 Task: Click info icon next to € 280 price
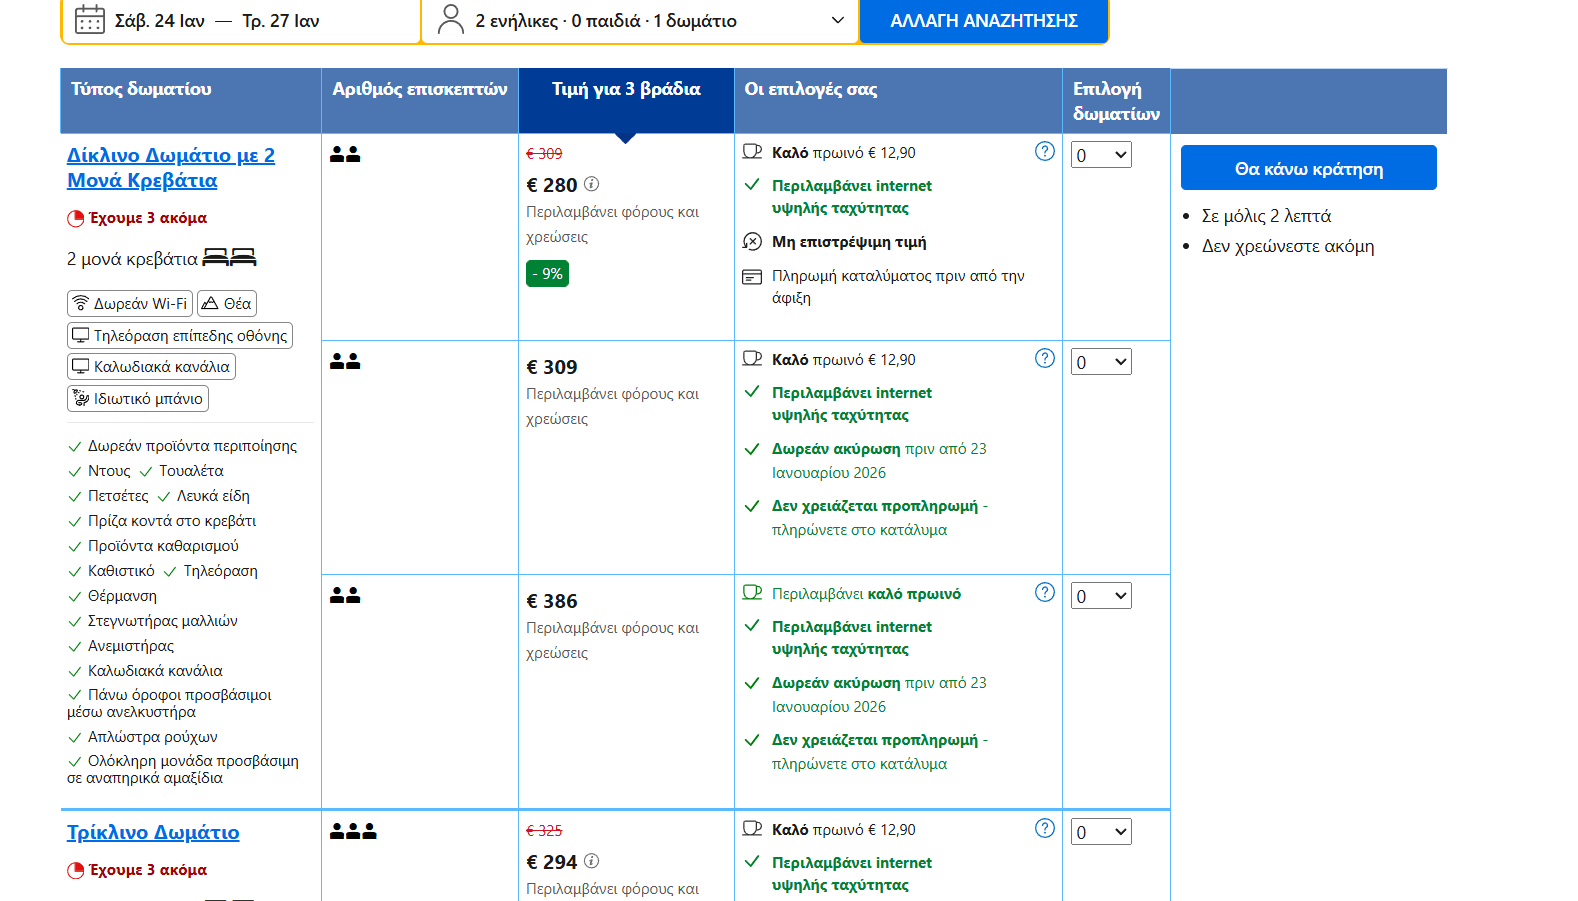click(x=592, y=184)
